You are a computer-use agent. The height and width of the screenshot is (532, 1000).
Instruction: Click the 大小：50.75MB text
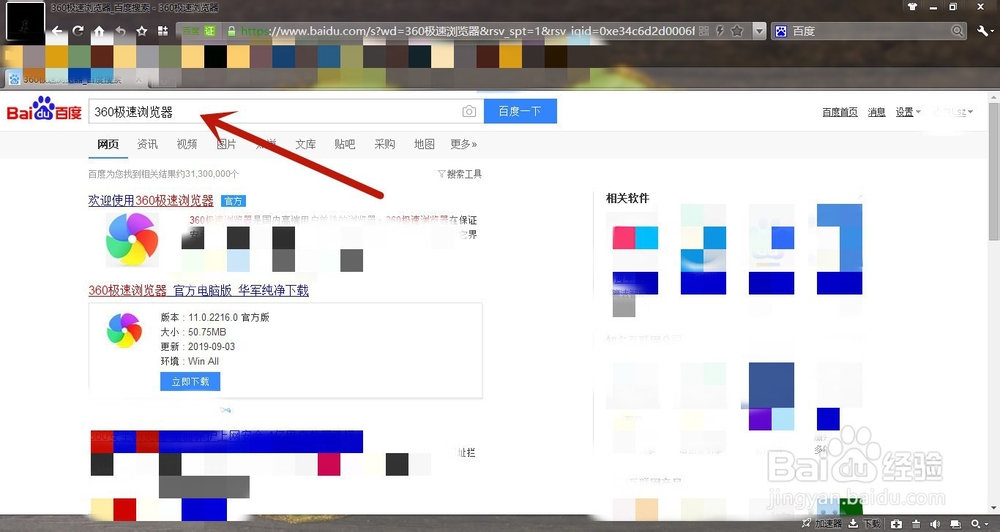[x=193, y=332]
